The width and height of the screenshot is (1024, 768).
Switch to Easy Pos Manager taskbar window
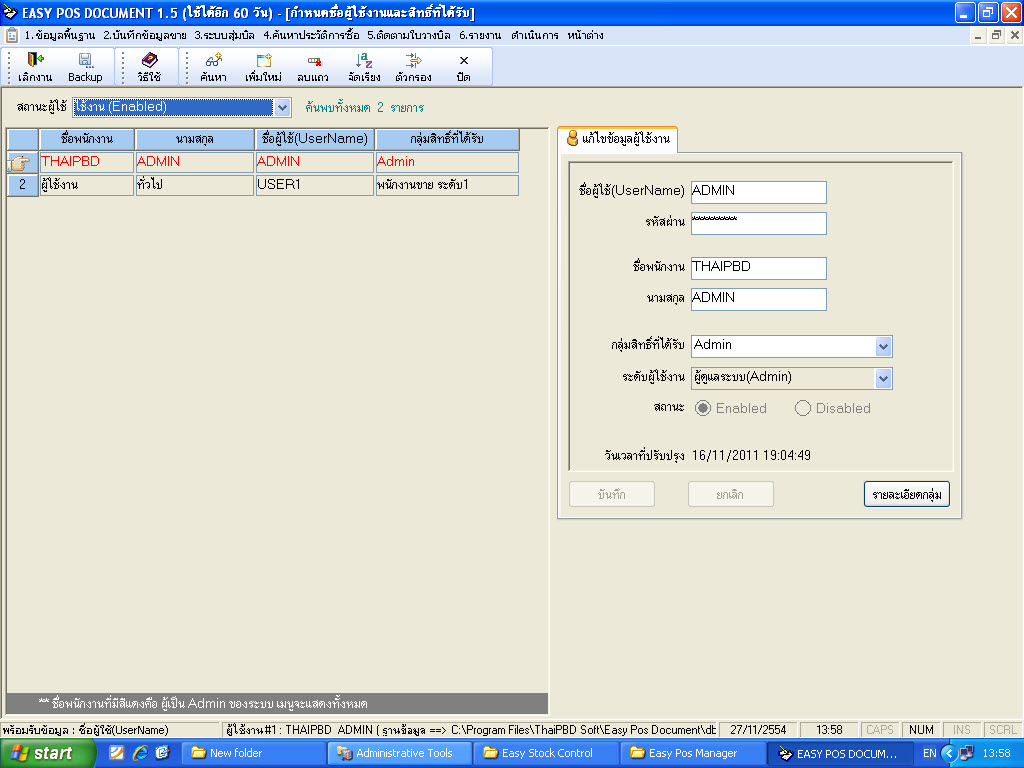point(692,753)
